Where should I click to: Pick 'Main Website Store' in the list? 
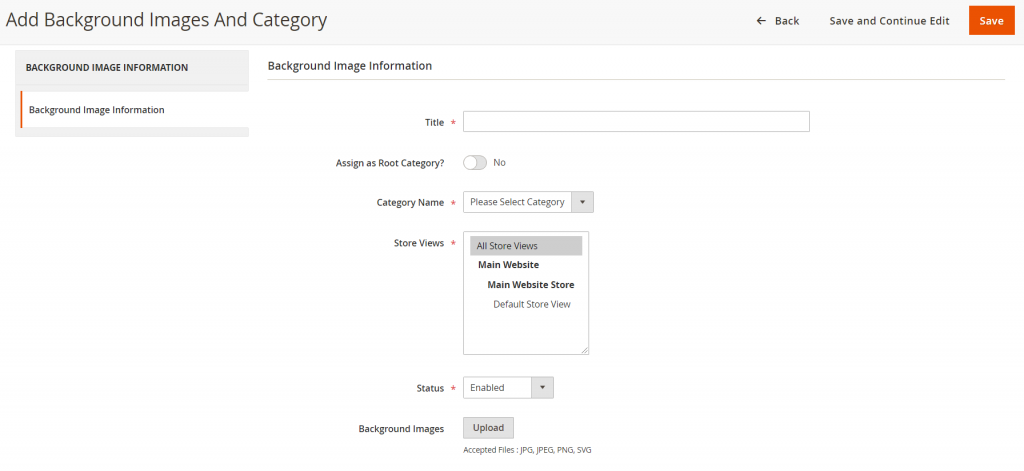[x=530, y=285]
